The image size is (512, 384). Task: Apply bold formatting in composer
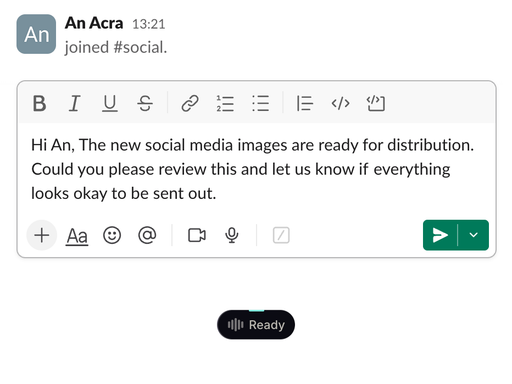click(x=39, y=103)
